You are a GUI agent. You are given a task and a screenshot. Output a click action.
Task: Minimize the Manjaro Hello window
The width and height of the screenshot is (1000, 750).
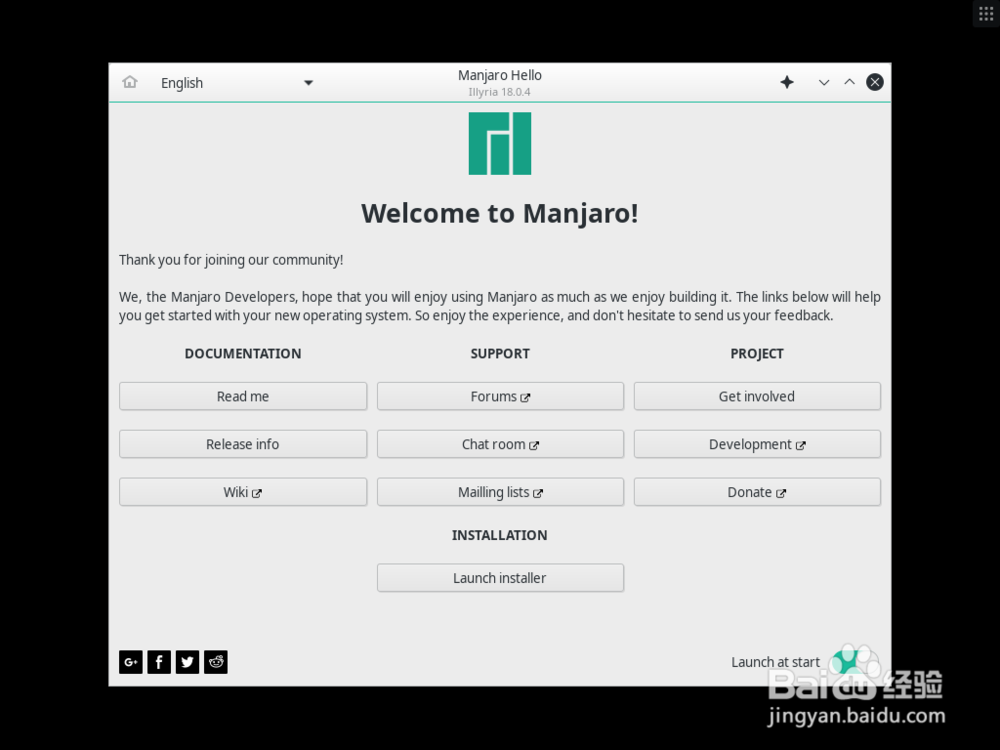click(824, 82)
